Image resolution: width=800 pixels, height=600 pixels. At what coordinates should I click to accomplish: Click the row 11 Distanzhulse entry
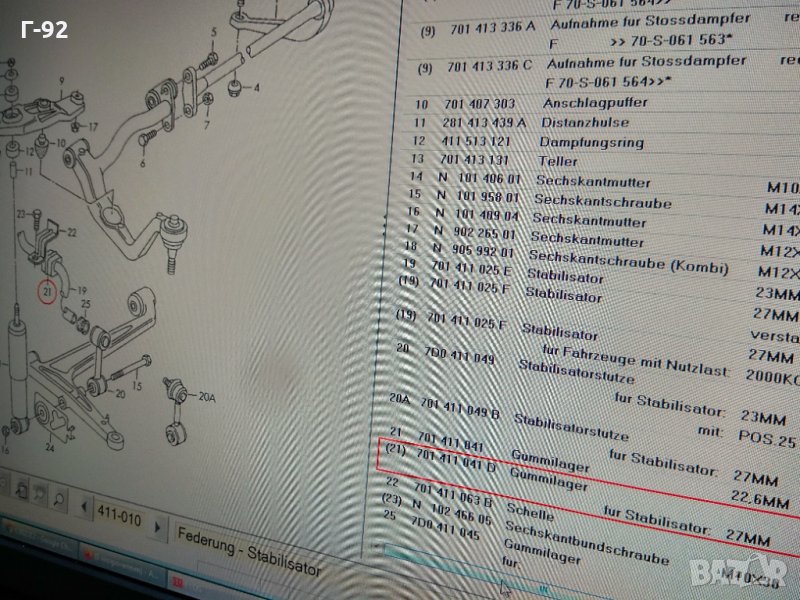520,122
